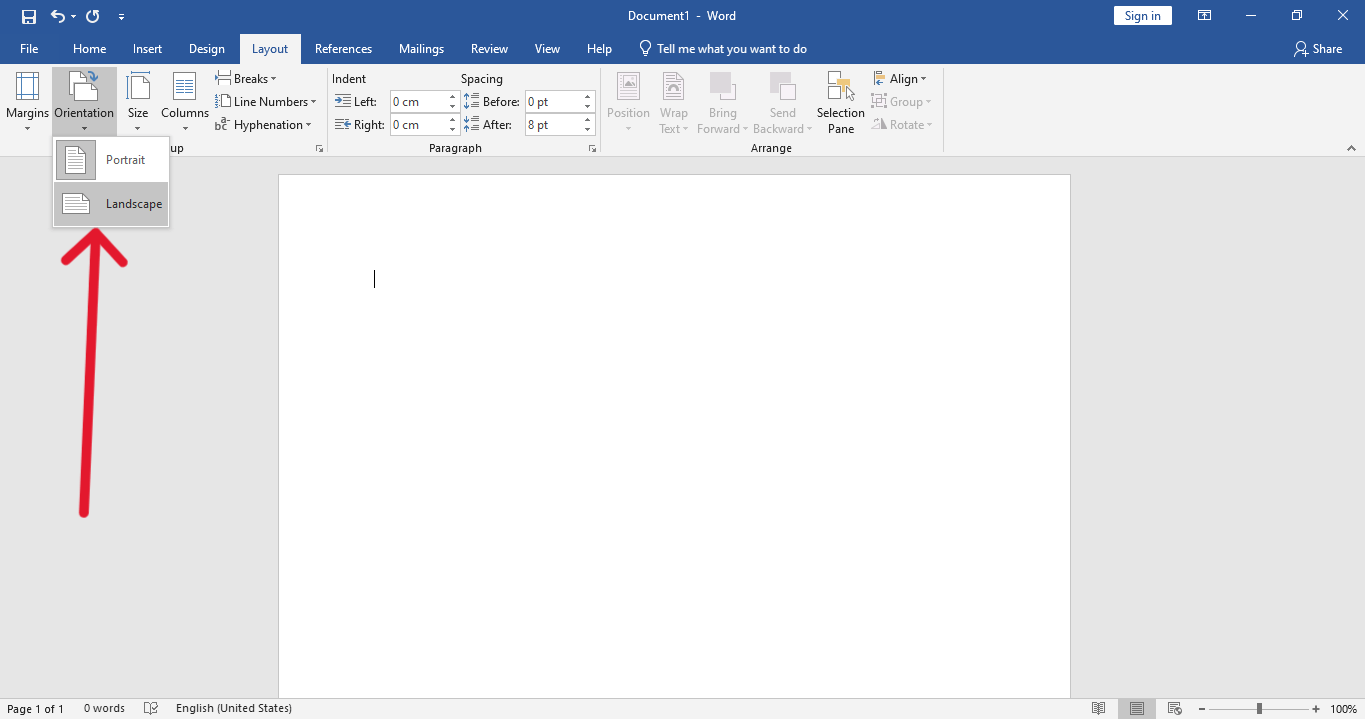Click the Redo/Repeat arrow icon
The image size is (1365, 719).
coord(93,16)
